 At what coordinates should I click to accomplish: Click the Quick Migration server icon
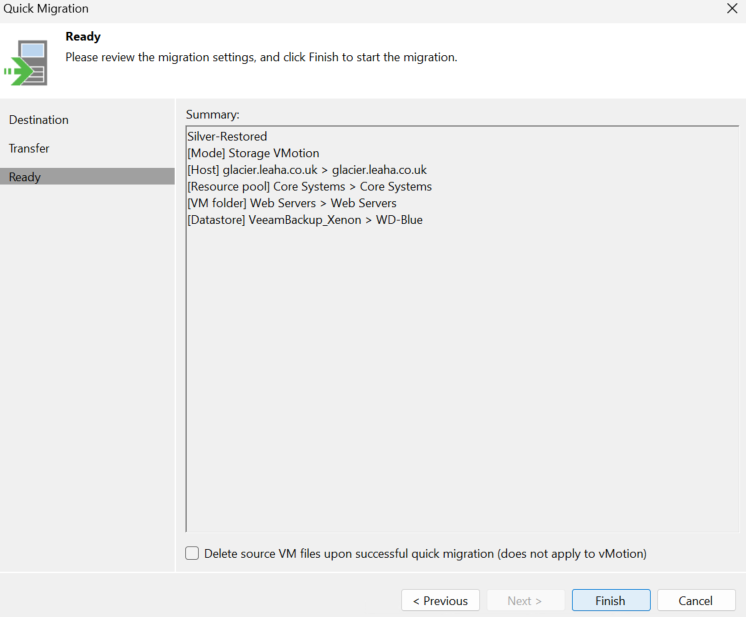pos(26,63)
